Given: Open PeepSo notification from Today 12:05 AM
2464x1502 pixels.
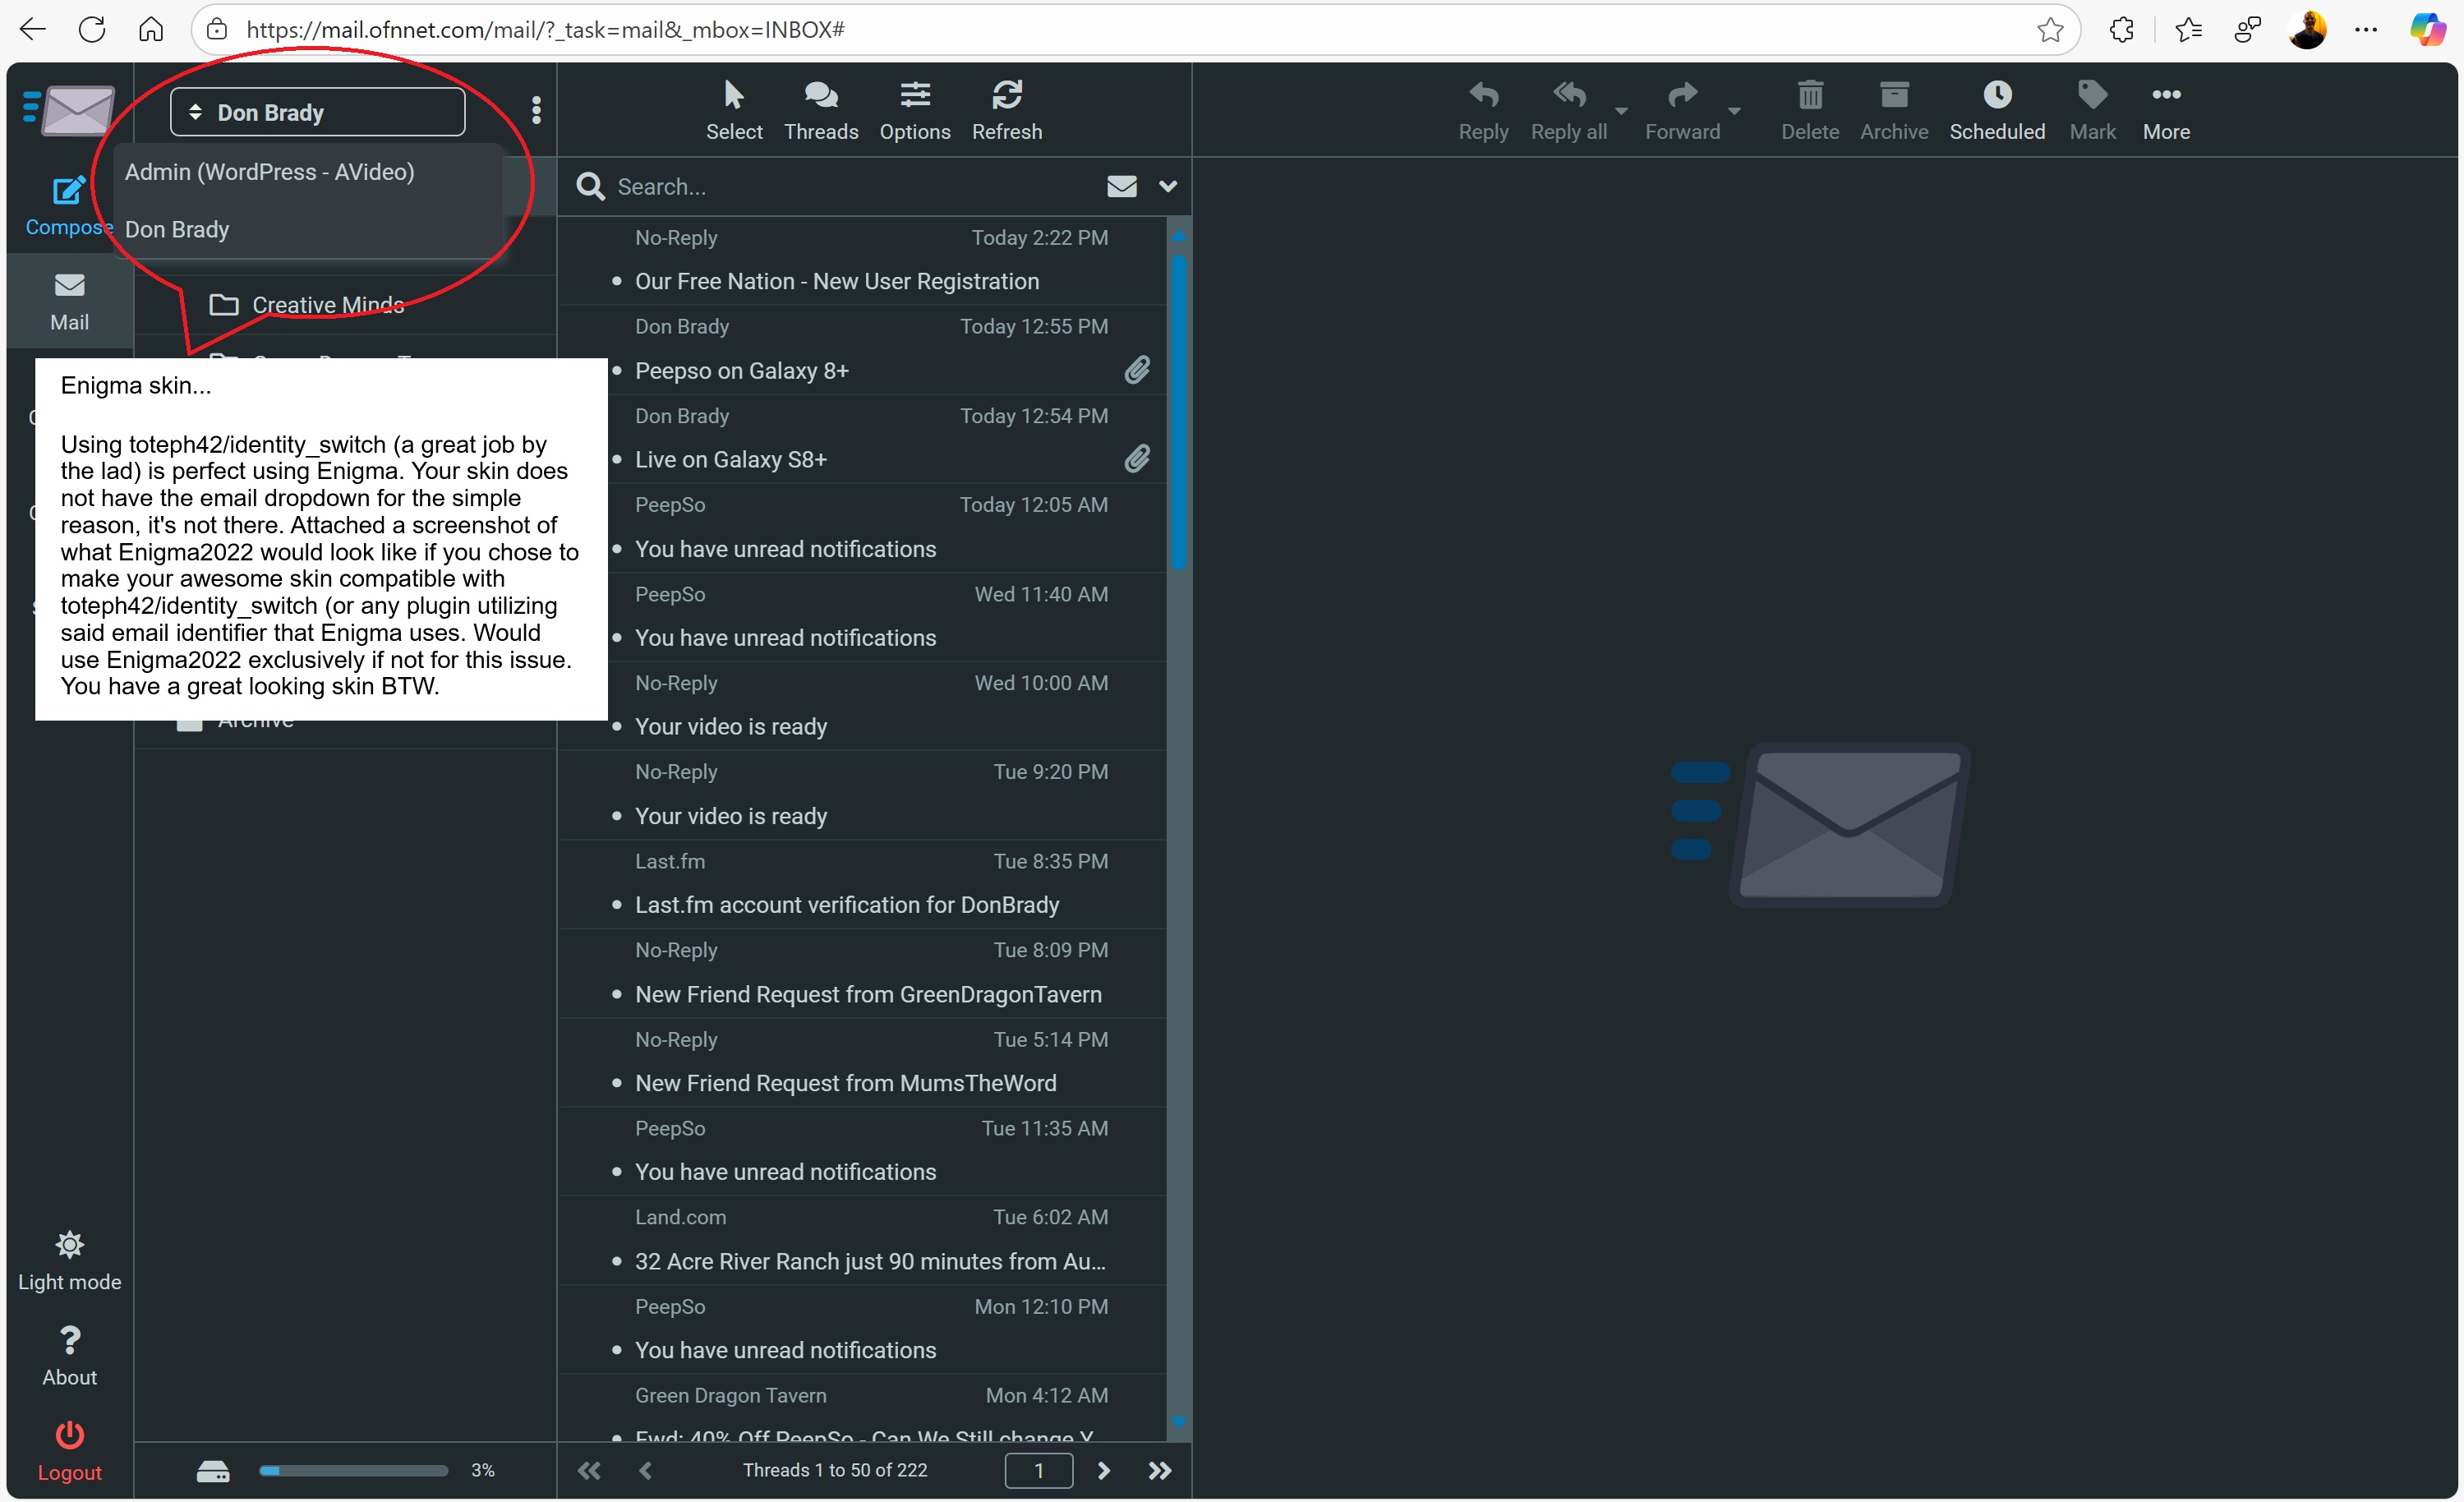Looking at the screenshot, I should click(x=863, y=528).
